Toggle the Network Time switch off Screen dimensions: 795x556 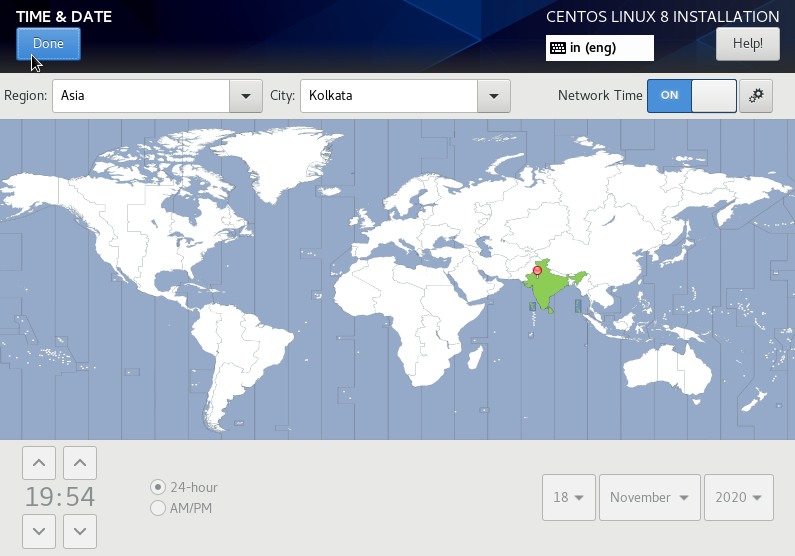[x=692, y=95]
